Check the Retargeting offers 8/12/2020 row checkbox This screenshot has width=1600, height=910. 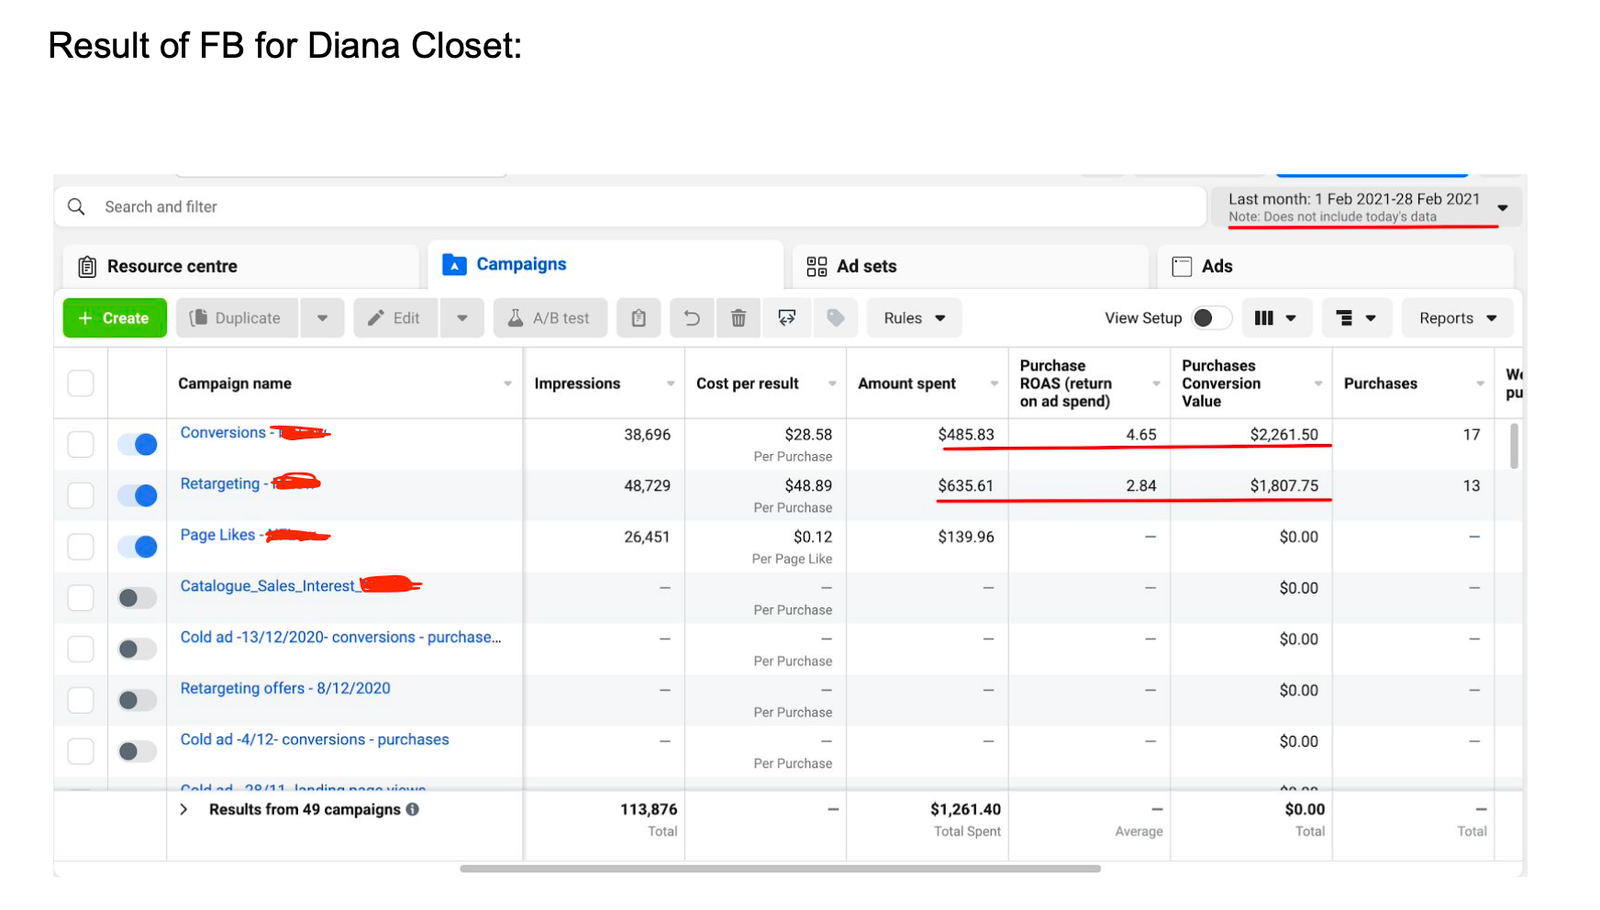(81, 700)
